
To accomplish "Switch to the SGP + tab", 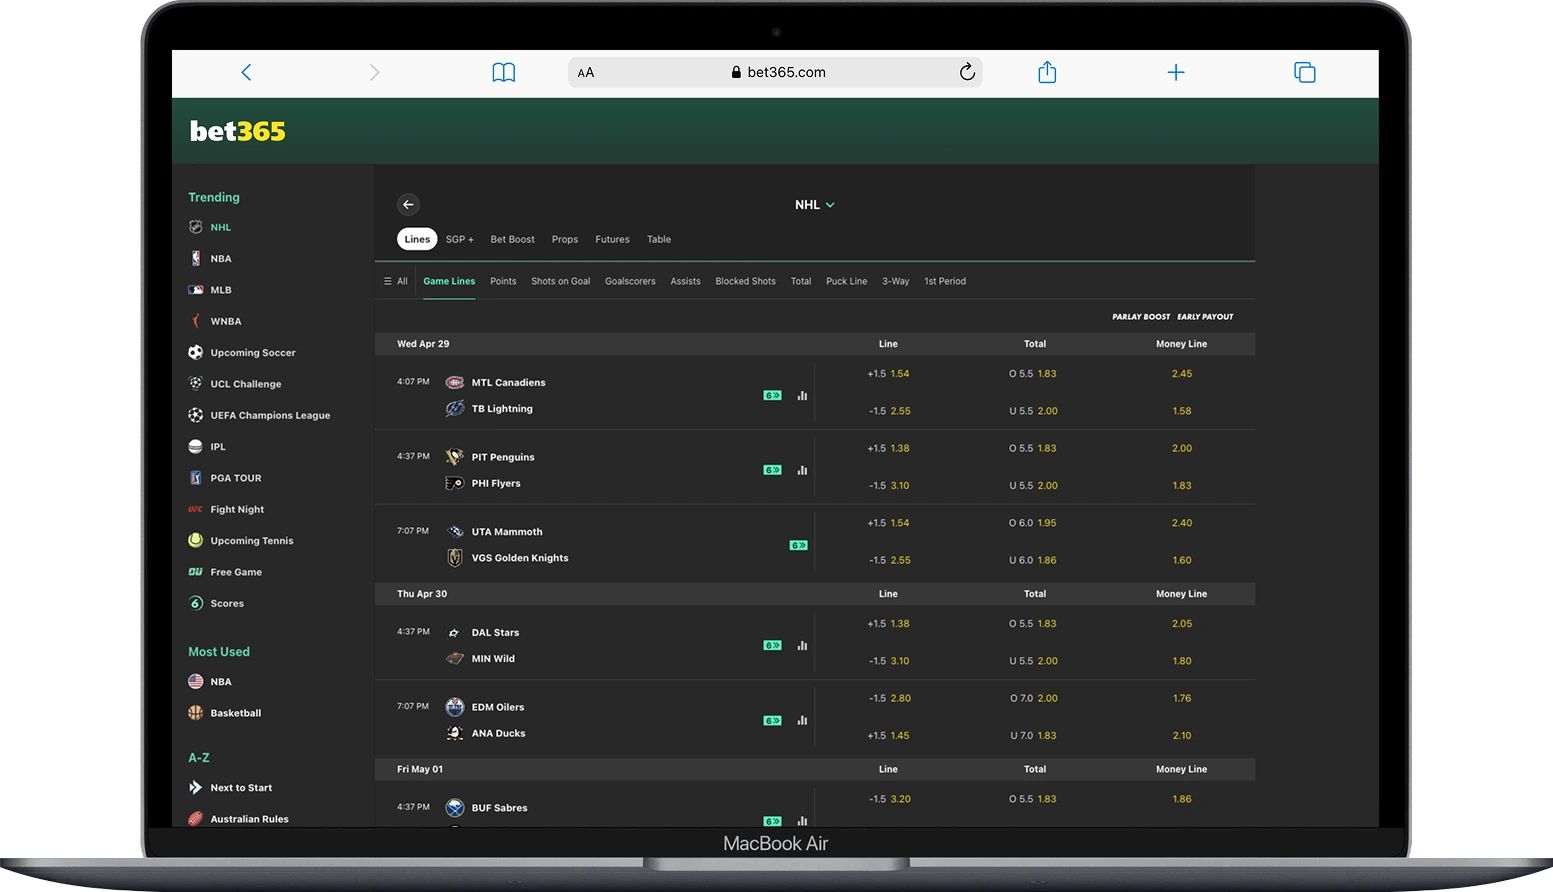I will click(460, 239).
